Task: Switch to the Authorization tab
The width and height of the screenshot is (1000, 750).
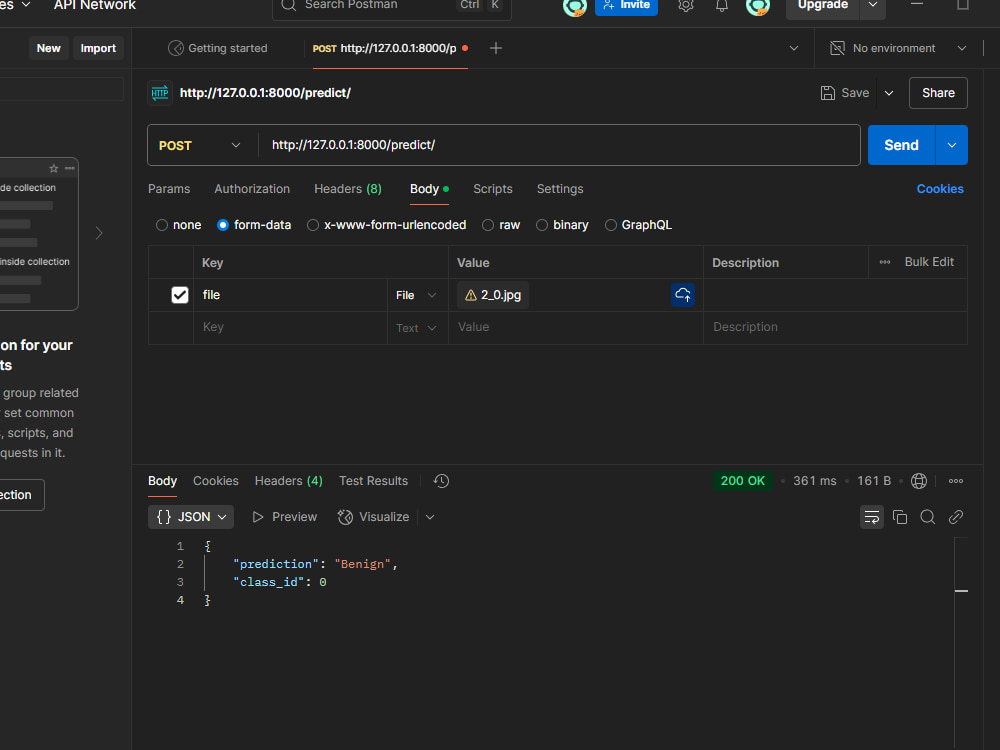Action: click(x=252, y=189)
